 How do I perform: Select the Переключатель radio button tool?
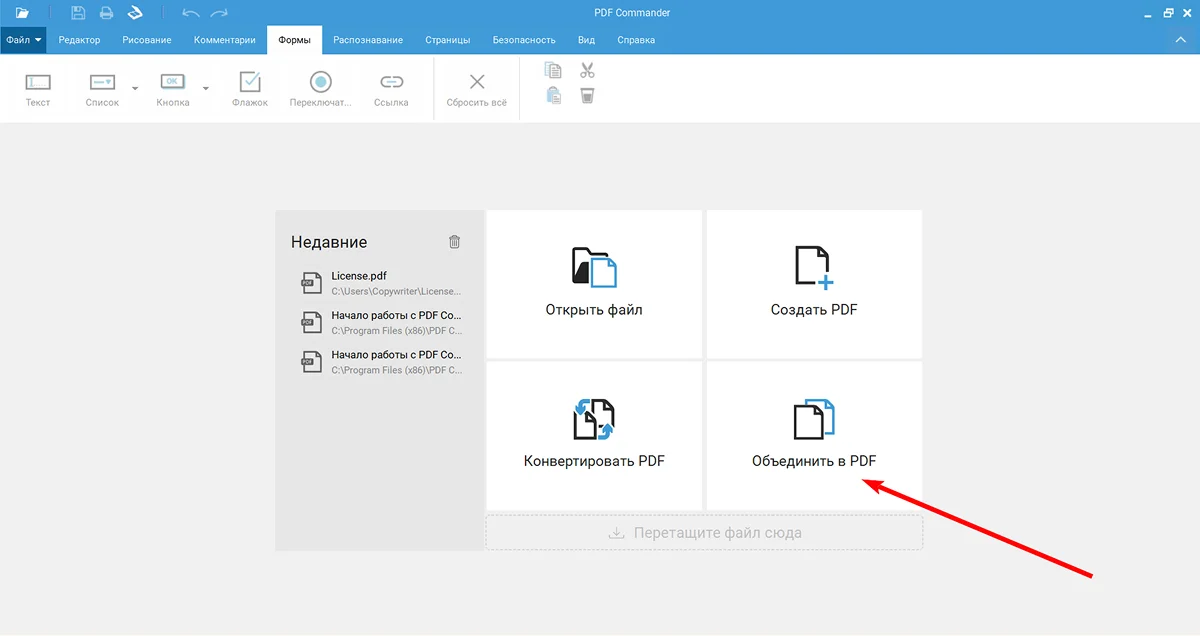(321, 89)
